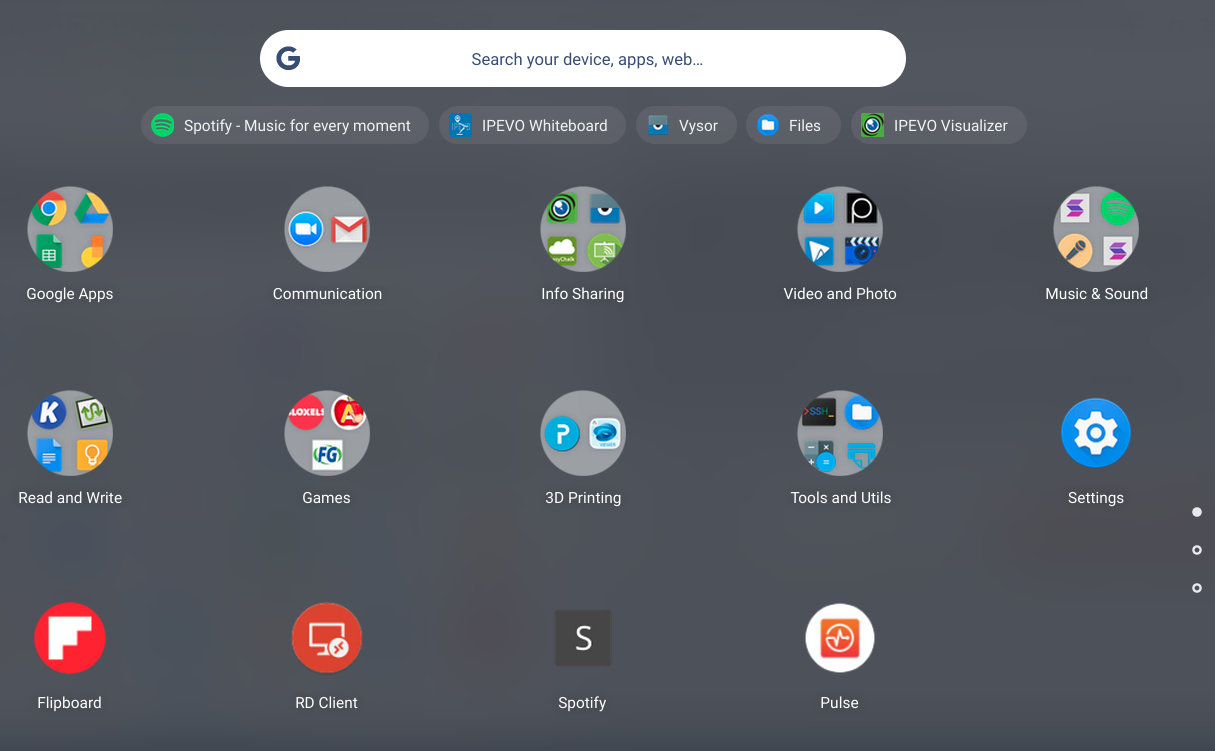Switch to the third launcher page dot
1215x751 pixels.
point(1197,588)
